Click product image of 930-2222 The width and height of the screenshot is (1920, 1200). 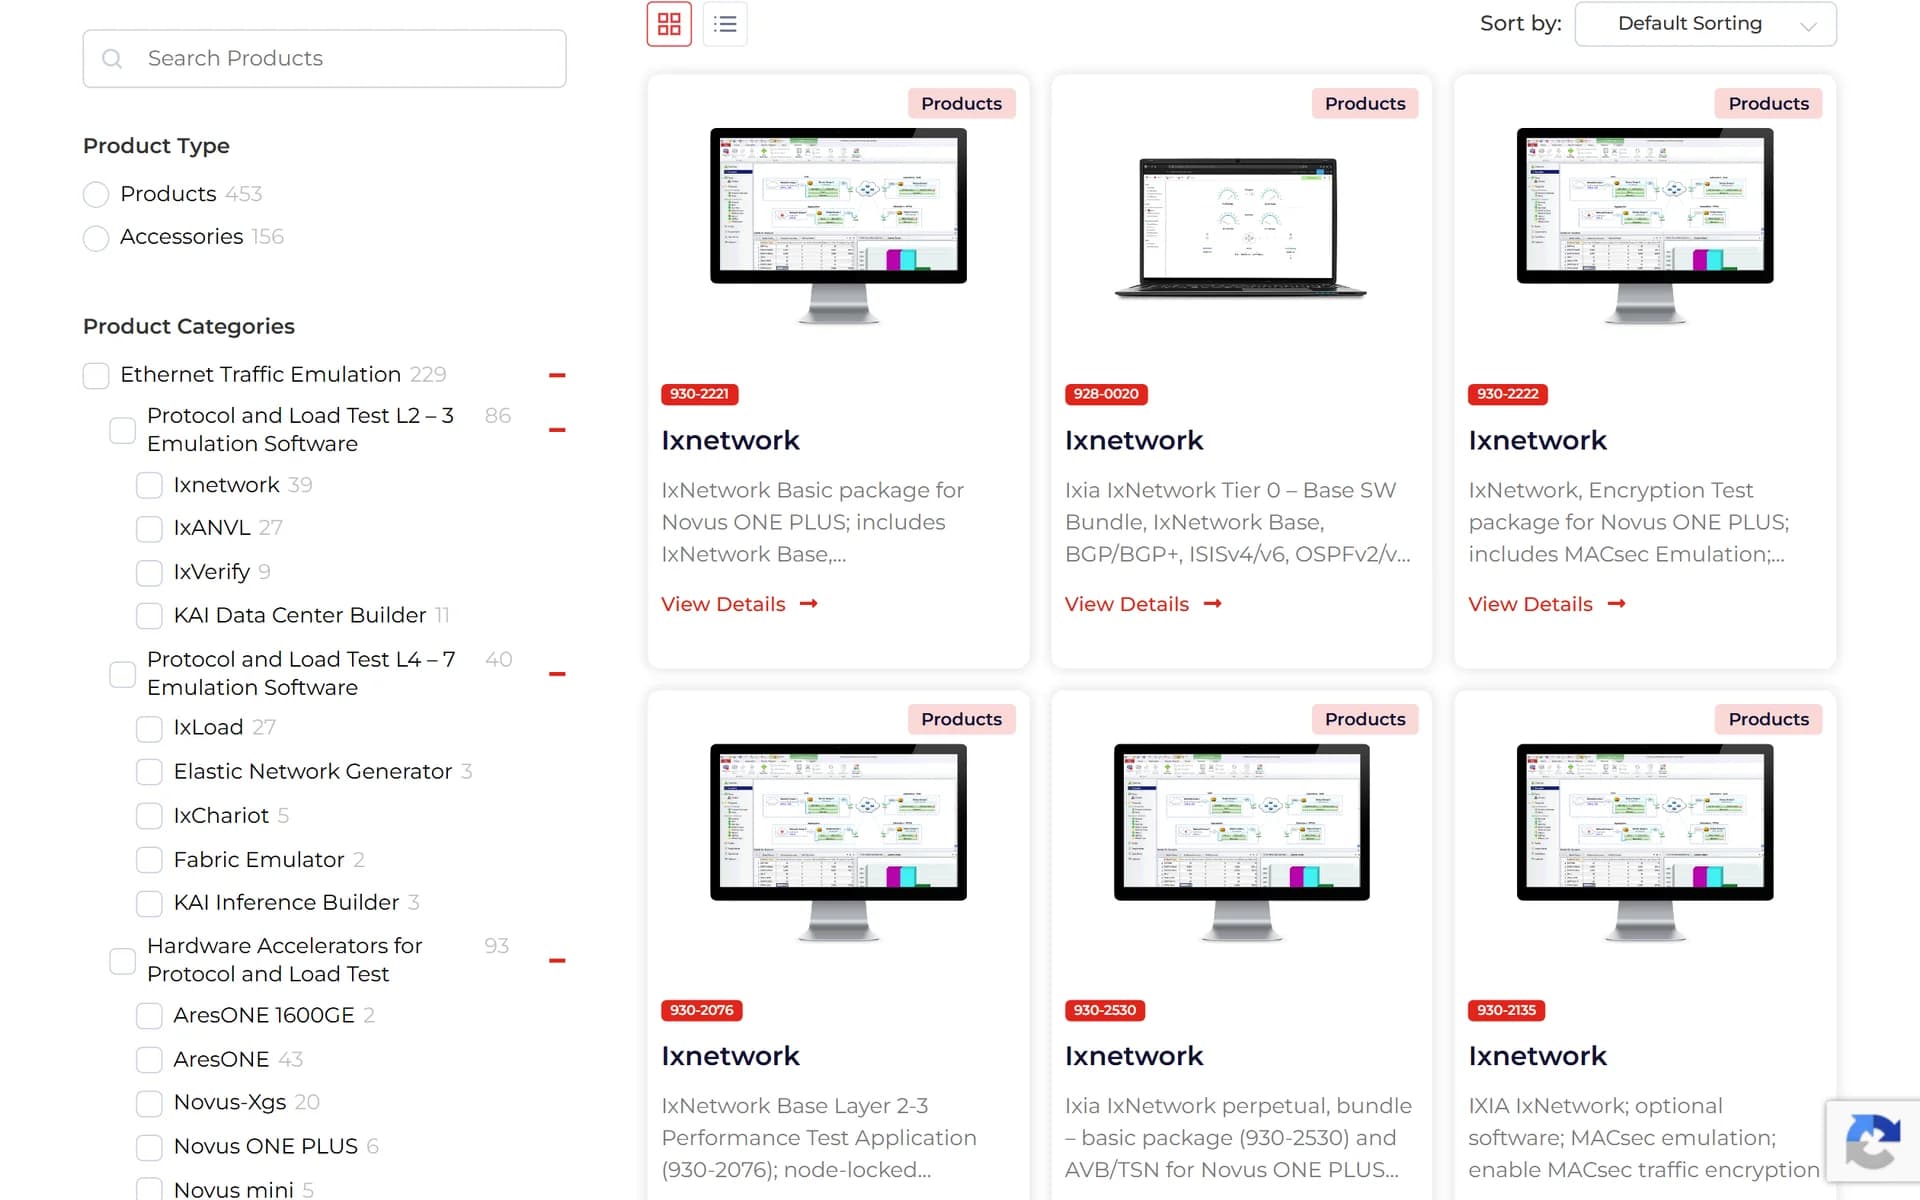1645,226
